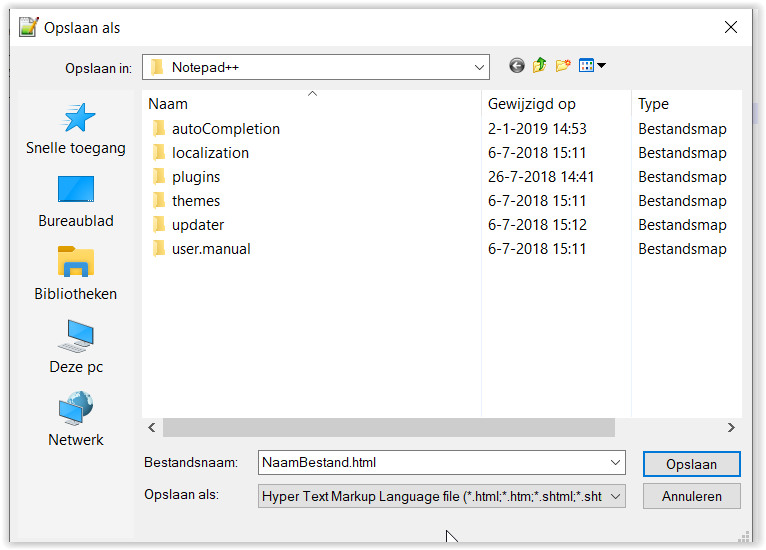
Task: Open Netwerk location
Action: (x=76, y=420)
